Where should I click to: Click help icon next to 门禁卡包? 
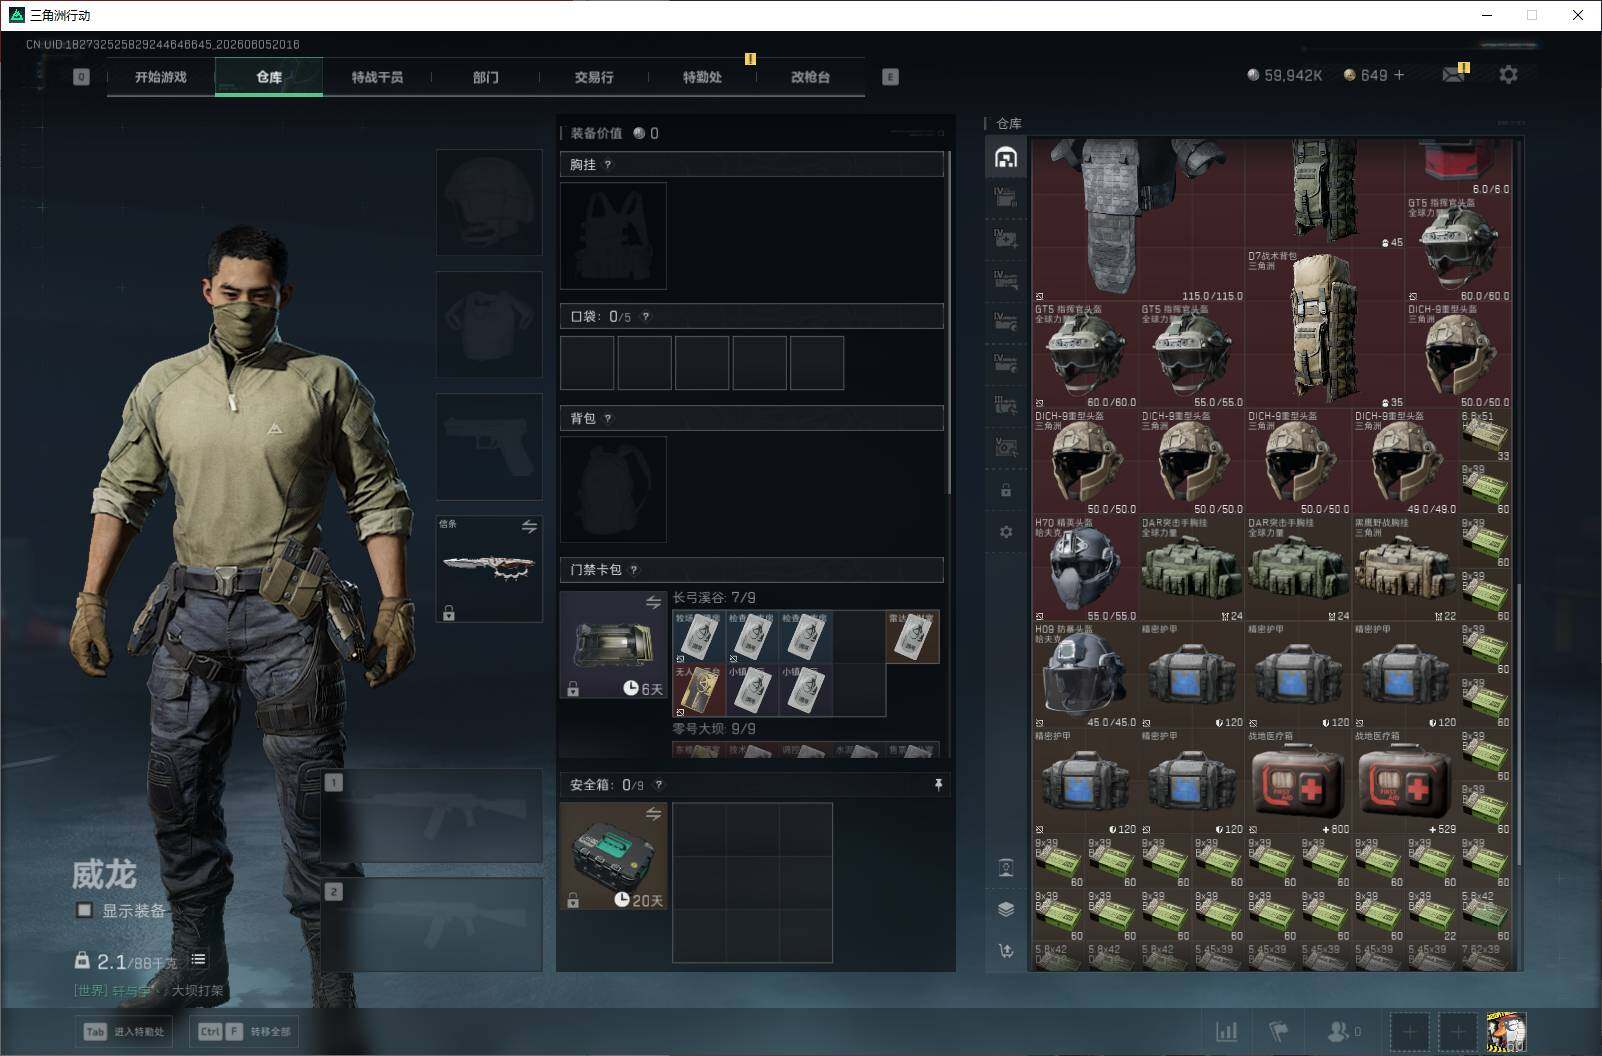click(x=634, y=570)
